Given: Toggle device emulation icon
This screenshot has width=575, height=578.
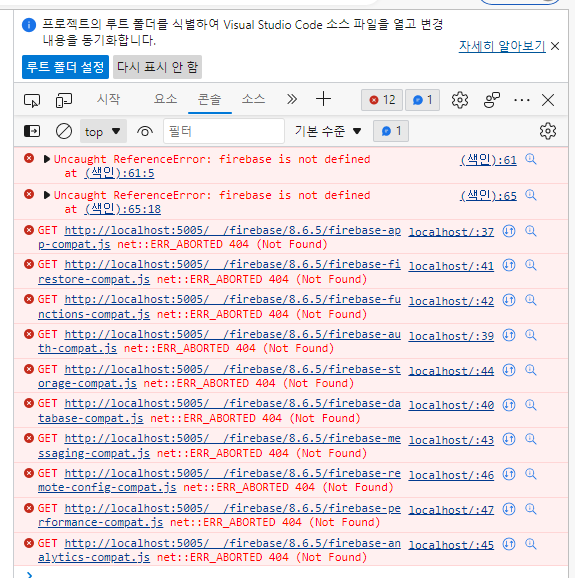Looking at the screenshot, I should click(x=64, y=100).
